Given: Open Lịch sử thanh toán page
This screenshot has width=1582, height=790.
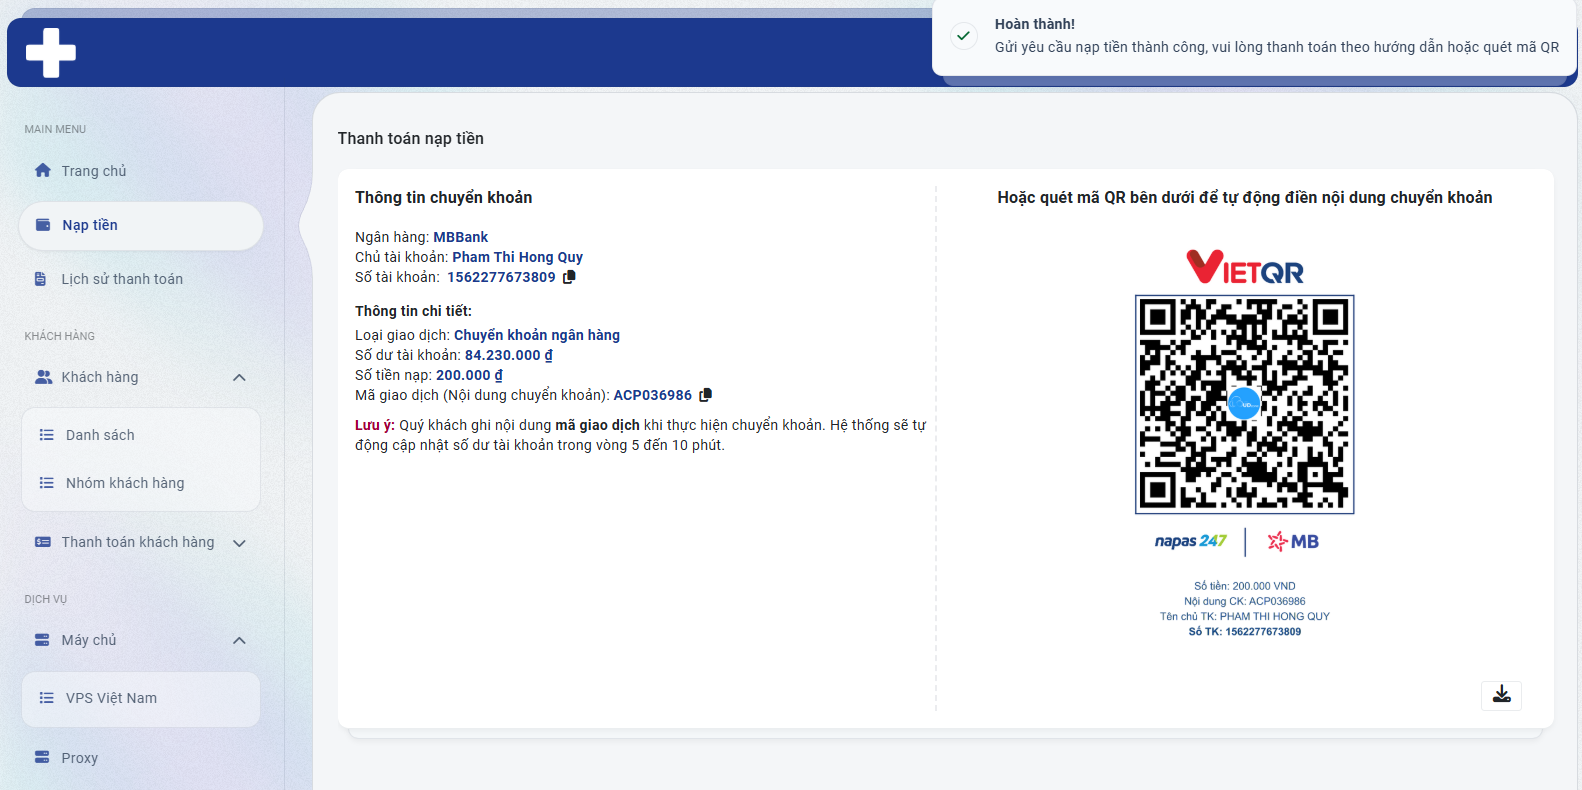Looking at the screenshot, I should pos(122,279).
